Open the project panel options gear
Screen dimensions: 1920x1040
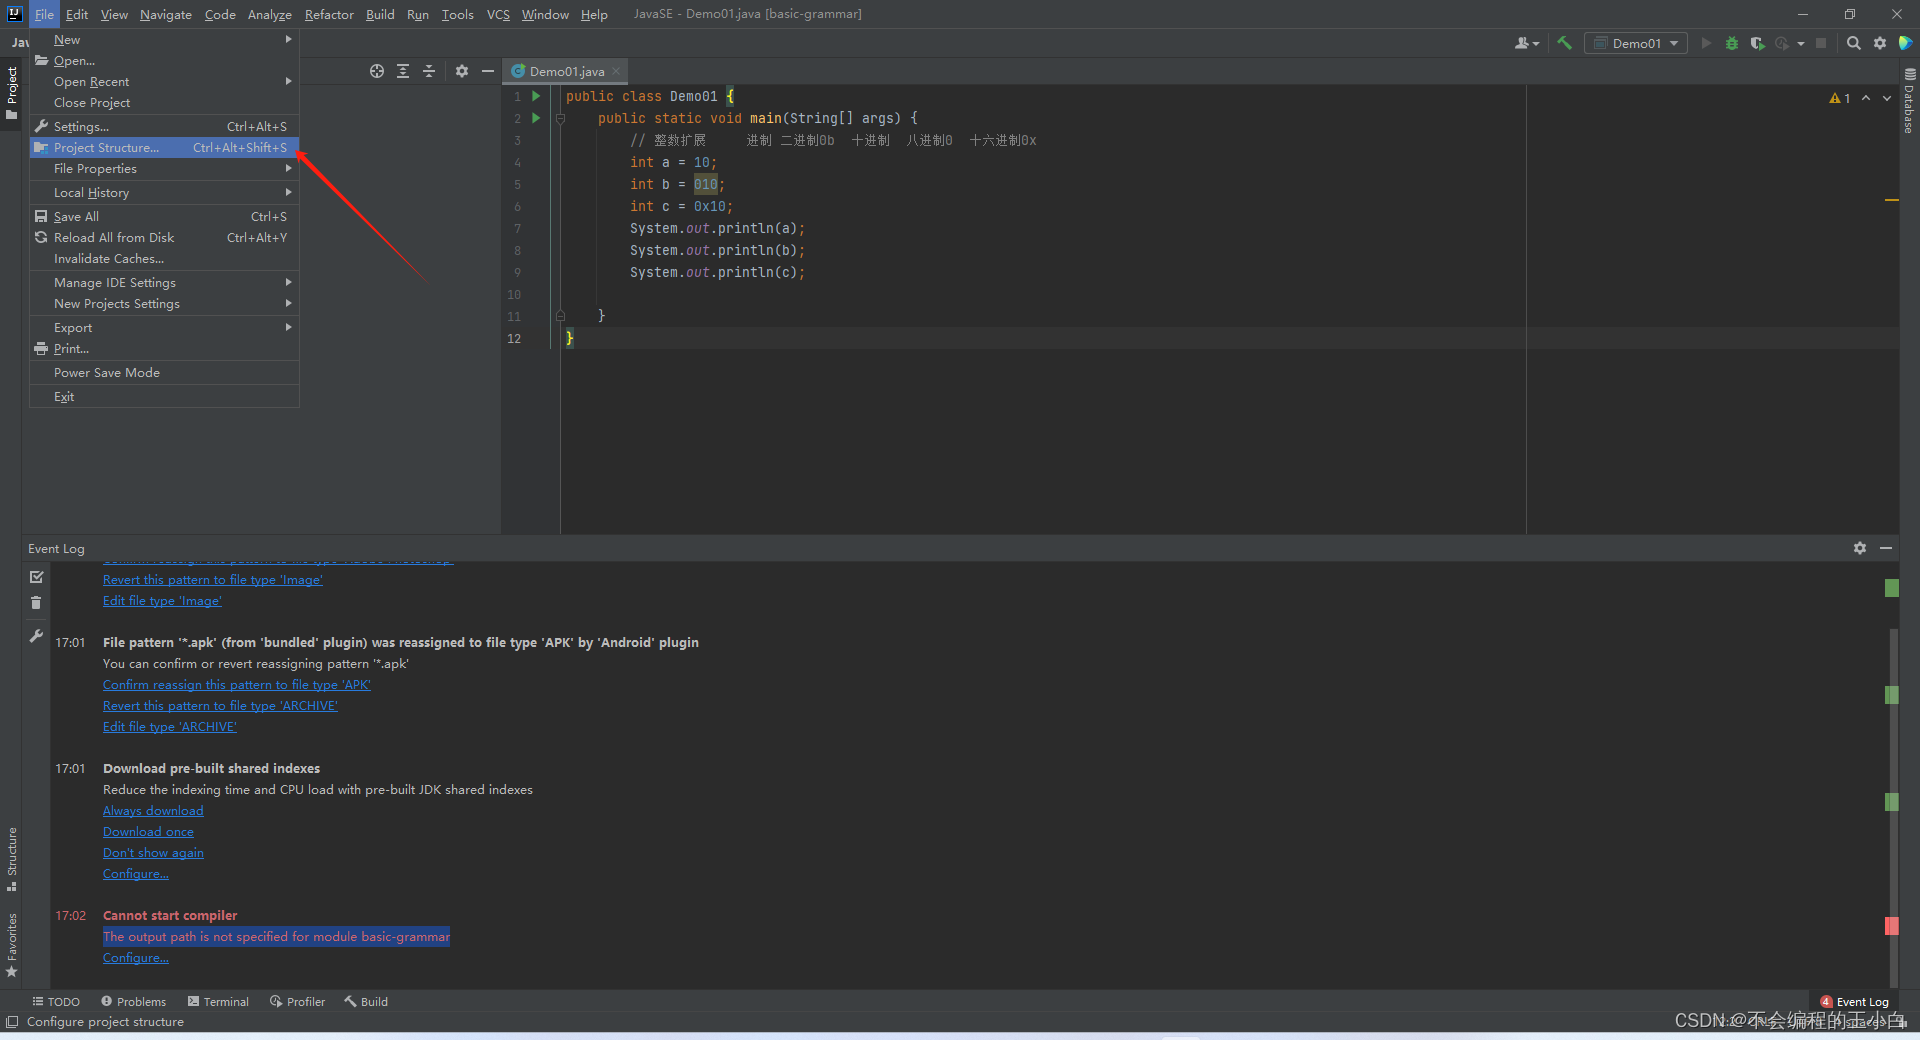coord(462,71)
